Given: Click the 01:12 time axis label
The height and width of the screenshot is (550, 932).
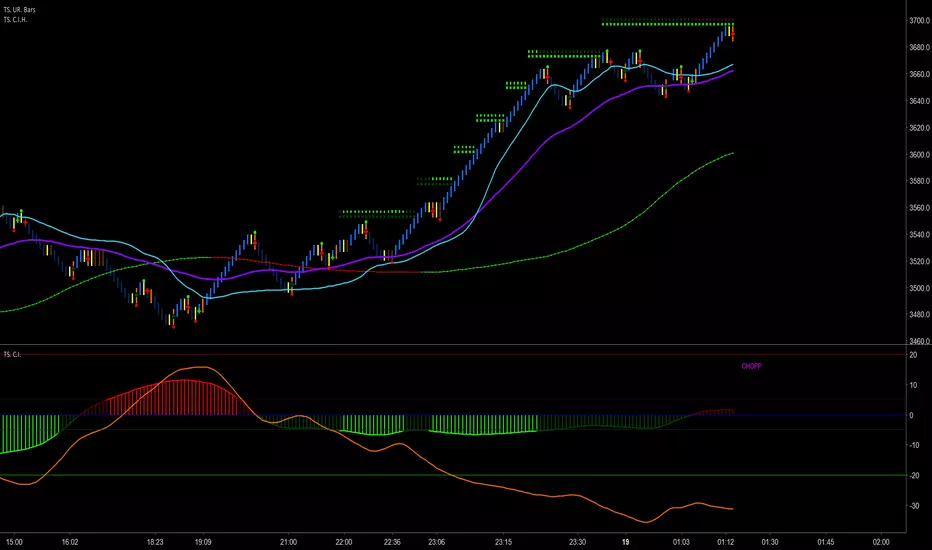Looking at the screenshot, I should tap(726, 541).
